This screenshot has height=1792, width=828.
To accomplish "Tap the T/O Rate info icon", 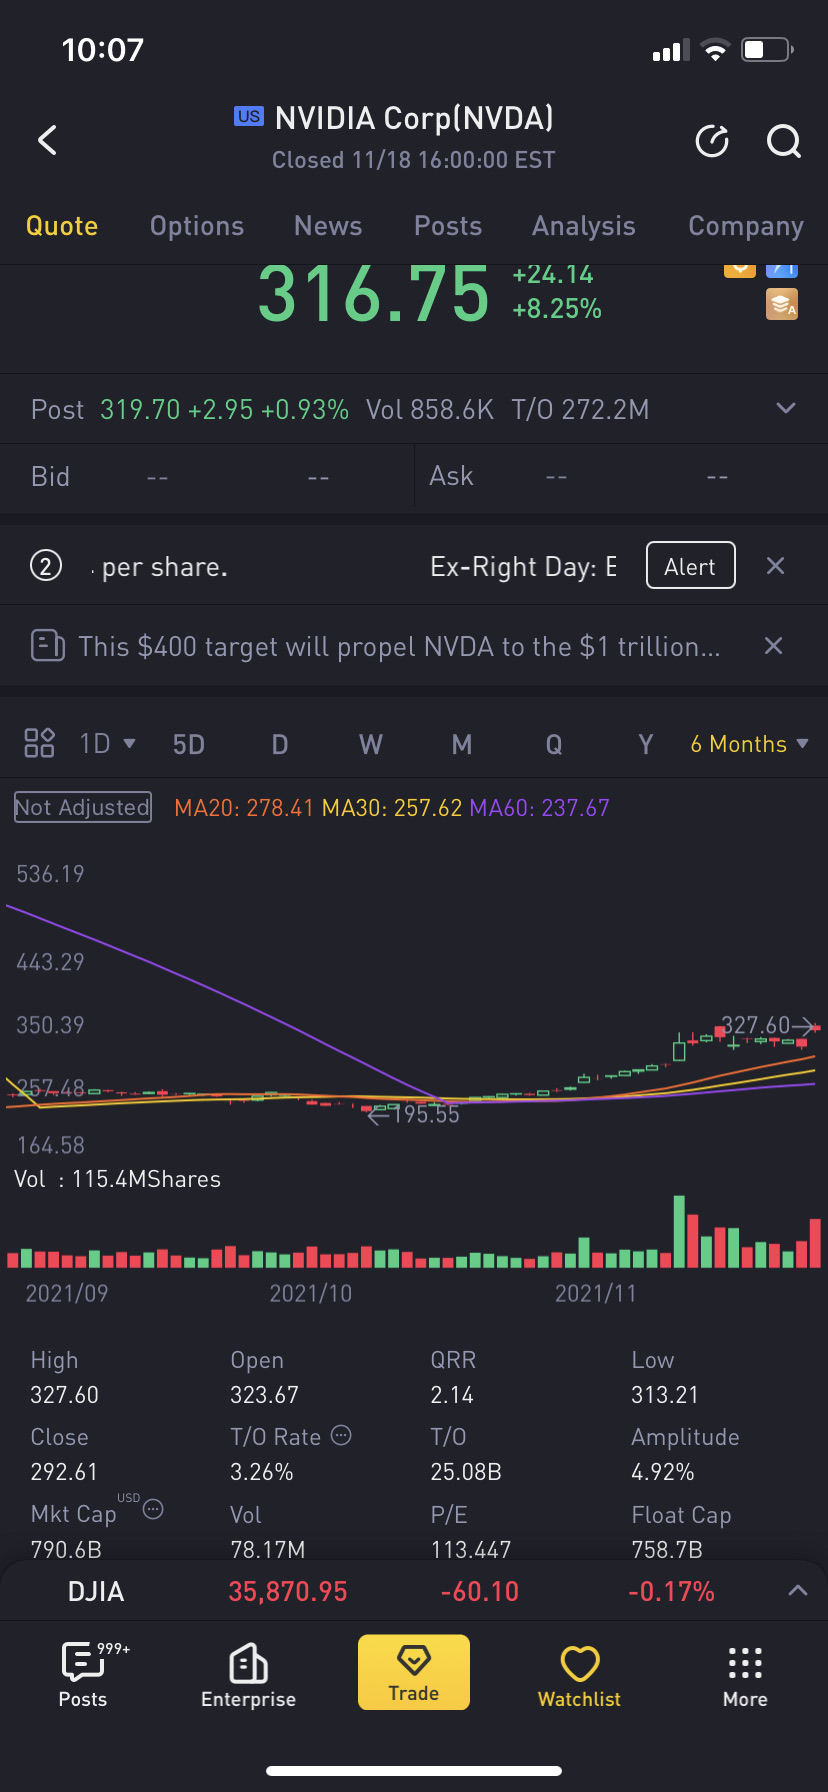I will [x=341, y=1435].
